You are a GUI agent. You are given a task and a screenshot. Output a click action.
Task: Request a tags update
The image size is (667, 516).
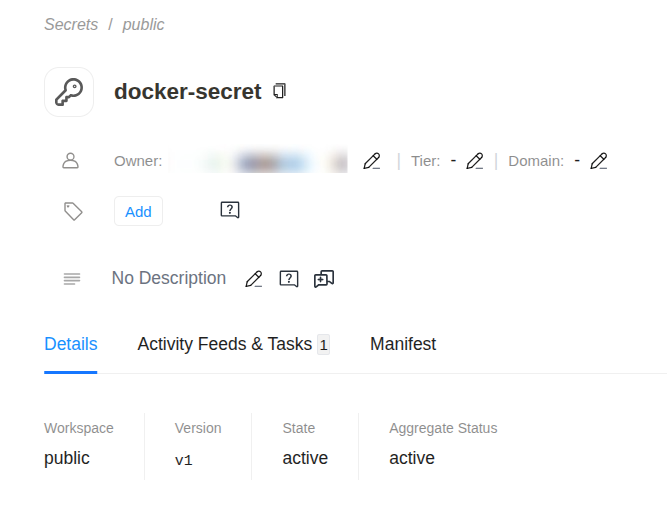(x=230, y=210)
